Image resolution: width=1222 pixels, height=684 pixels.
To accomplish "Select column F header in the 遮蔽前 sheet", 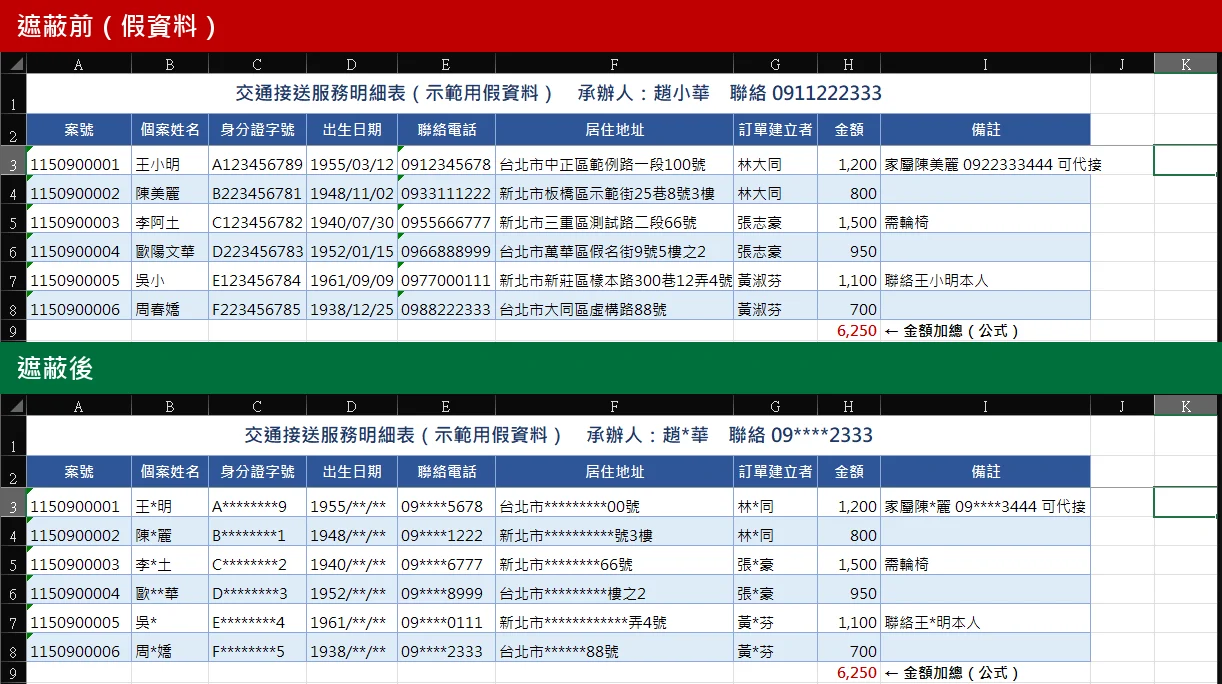I will 614,64.
